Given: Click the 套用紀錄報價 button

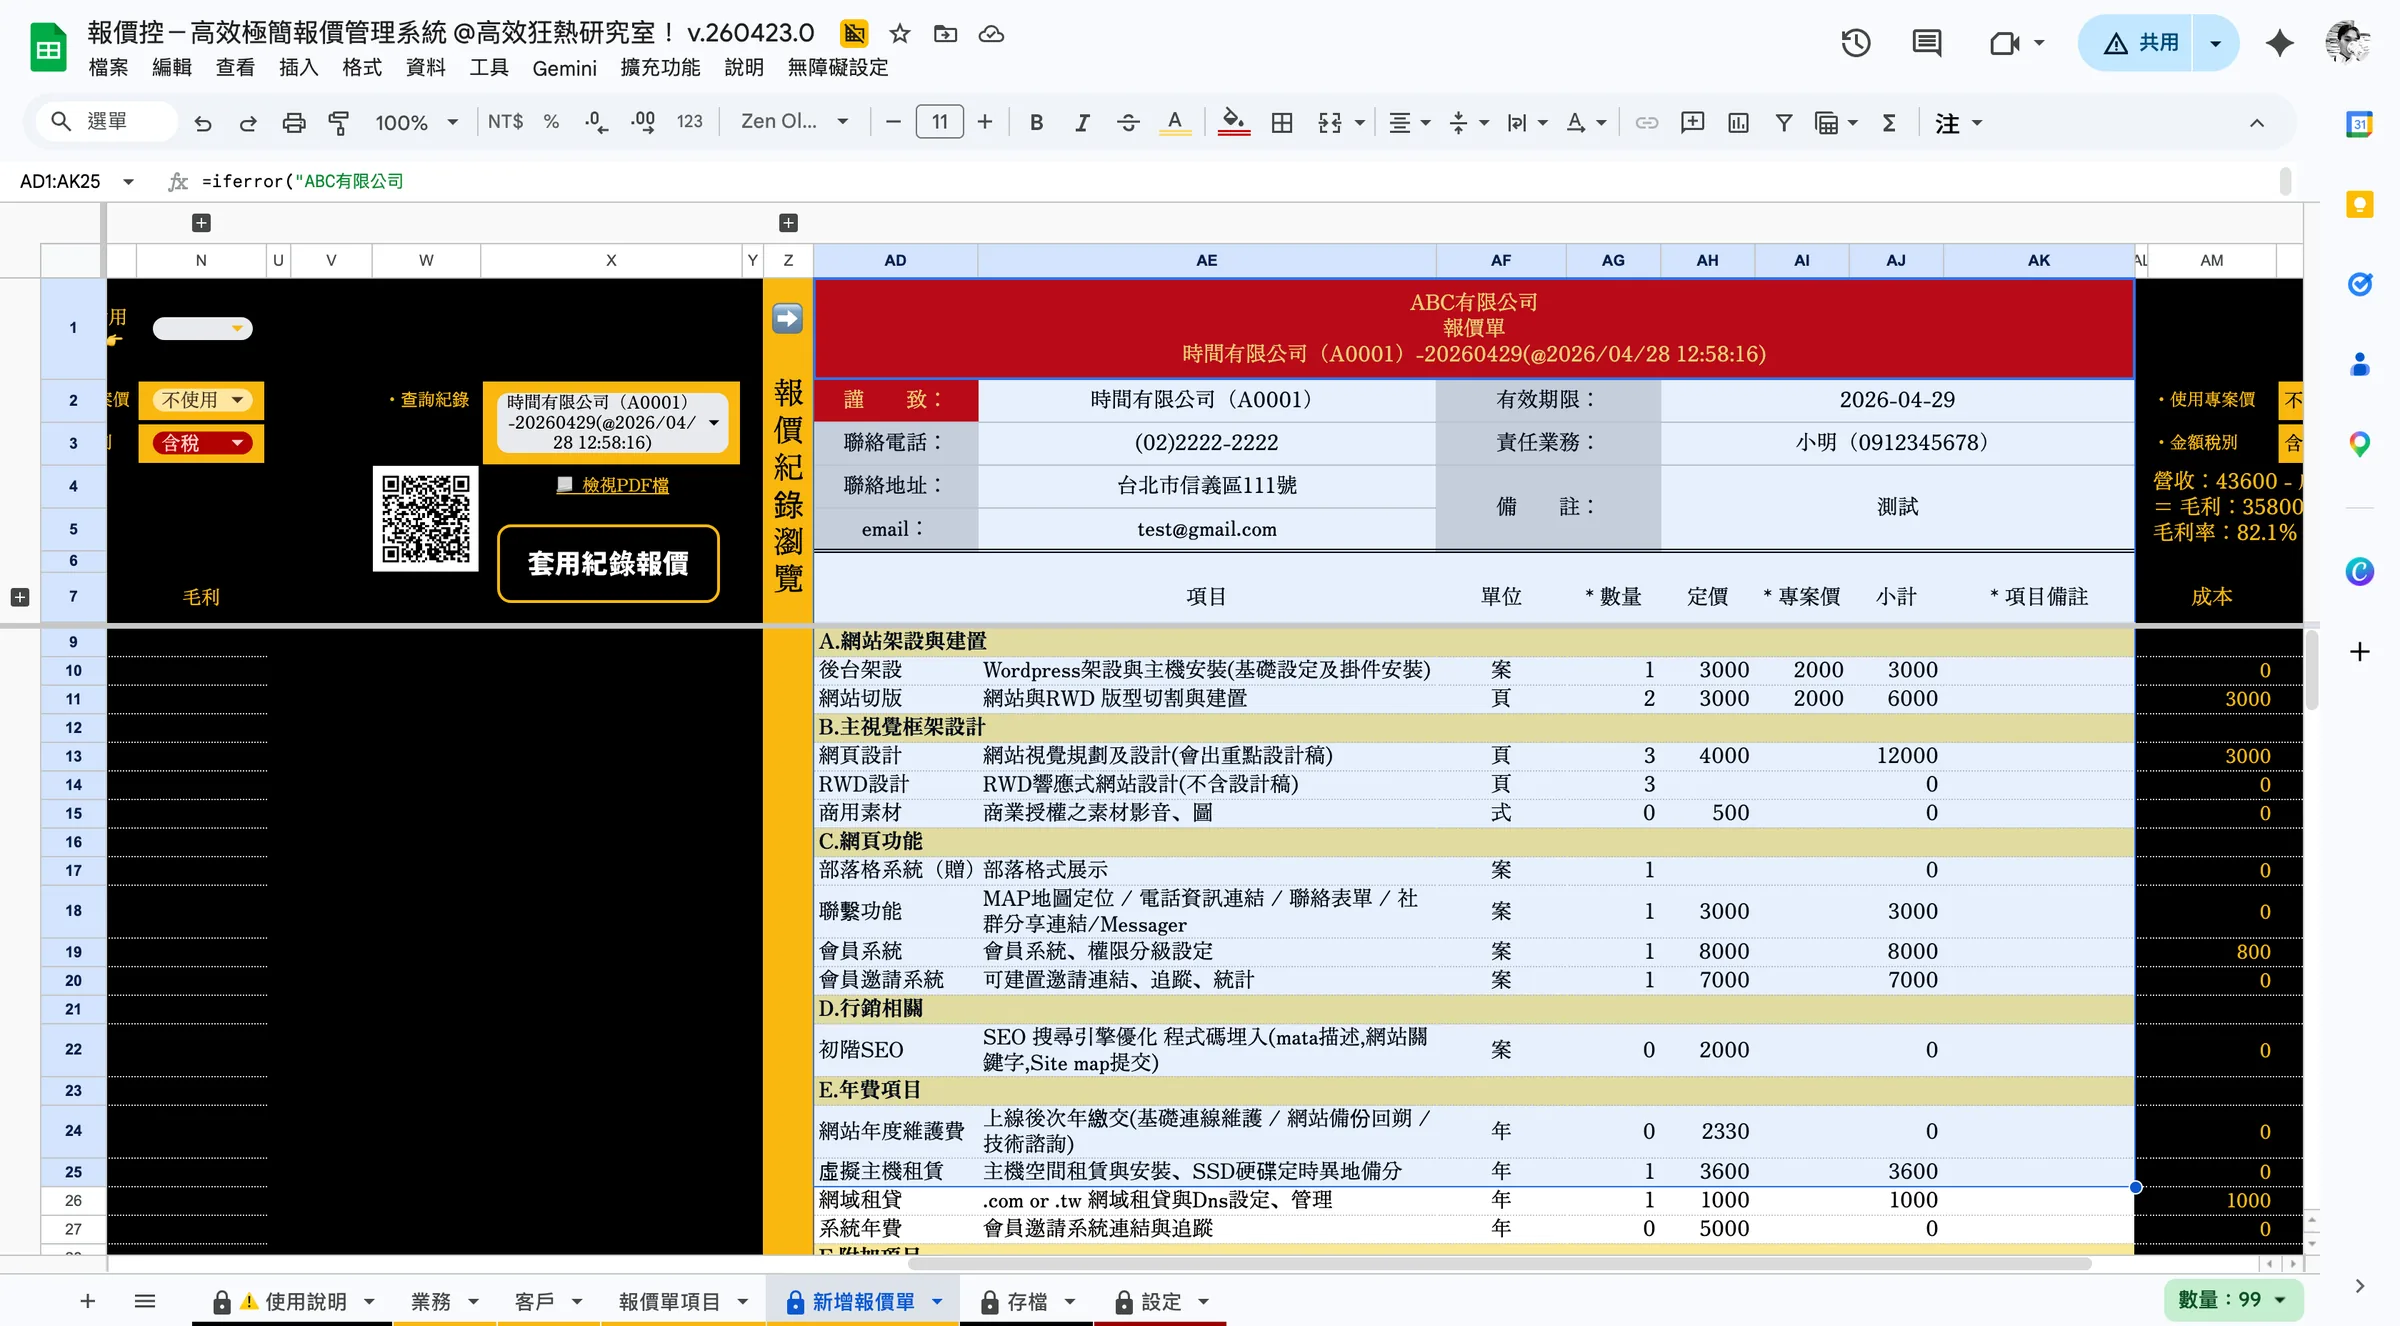Looking at the screenshot, I should tap(608, 564).
